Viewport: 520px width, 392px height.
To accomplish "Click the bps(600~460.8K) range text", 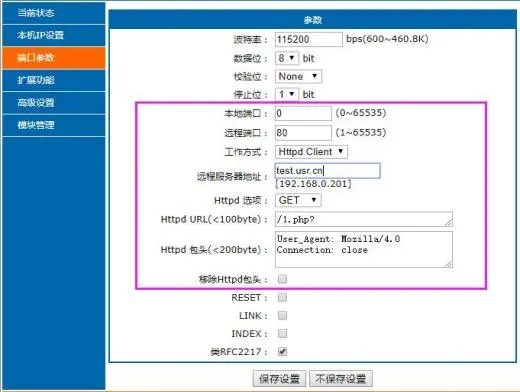I will (x=387, y=39).
